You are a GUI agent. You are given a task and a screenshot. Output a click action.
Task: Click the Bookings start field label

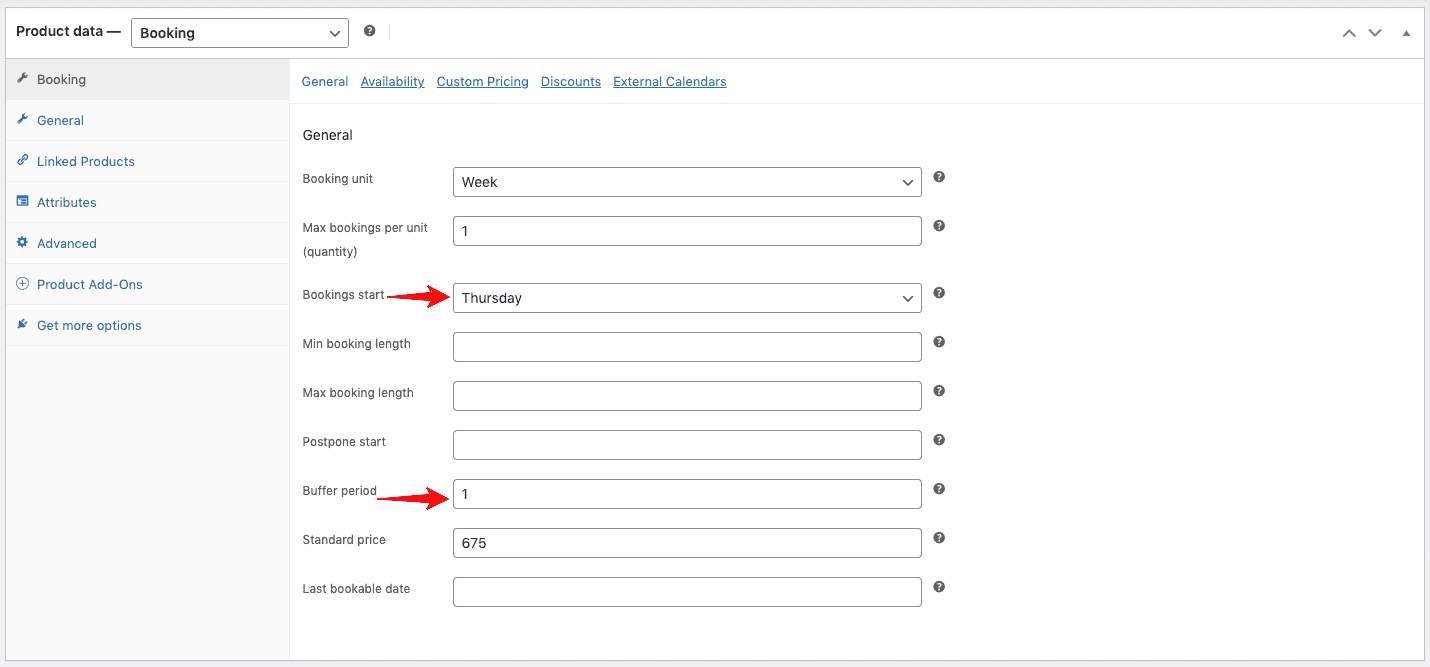coord(343,295)
